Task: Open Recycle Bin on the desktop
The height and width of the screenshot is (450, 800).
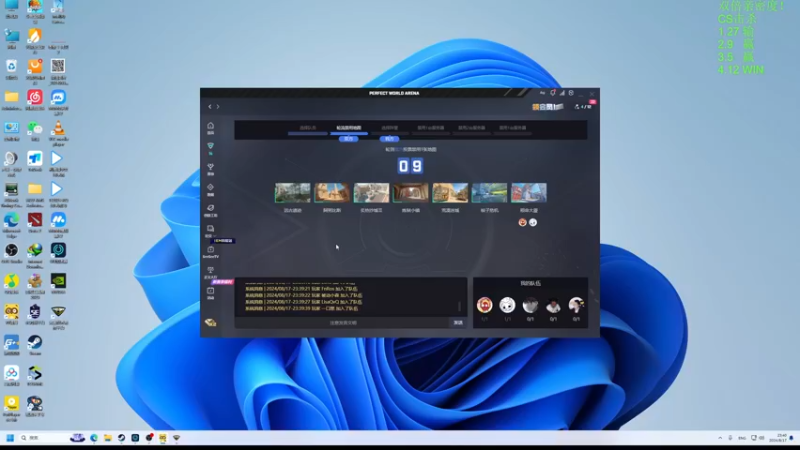Action: (11, 69)
